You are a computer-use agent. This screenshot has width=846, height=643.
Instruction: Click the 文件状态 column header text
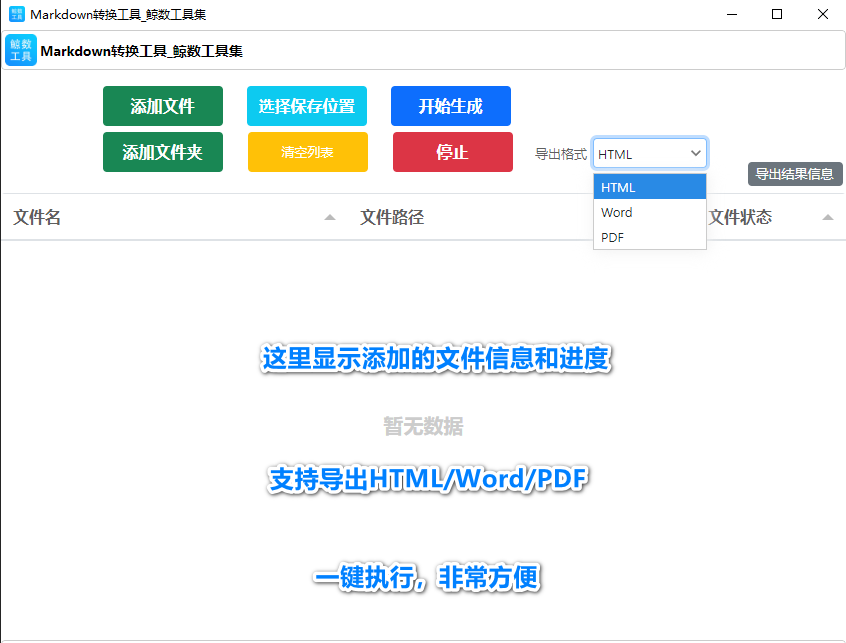pyautogui.click(x=740, y=217)
